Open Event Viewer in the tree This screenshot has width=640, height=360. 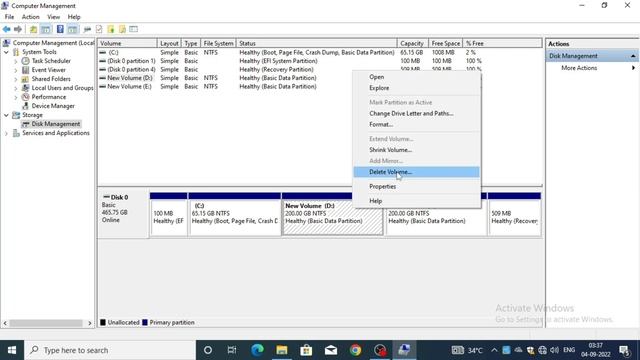point(49,70)
